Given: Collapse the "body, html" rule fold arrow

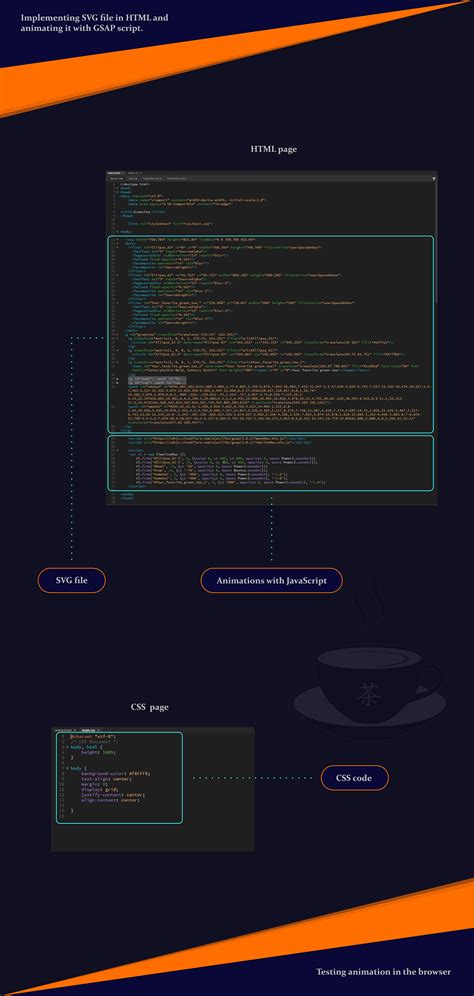Looking at the screenshot, I should (x=67, y=748).
